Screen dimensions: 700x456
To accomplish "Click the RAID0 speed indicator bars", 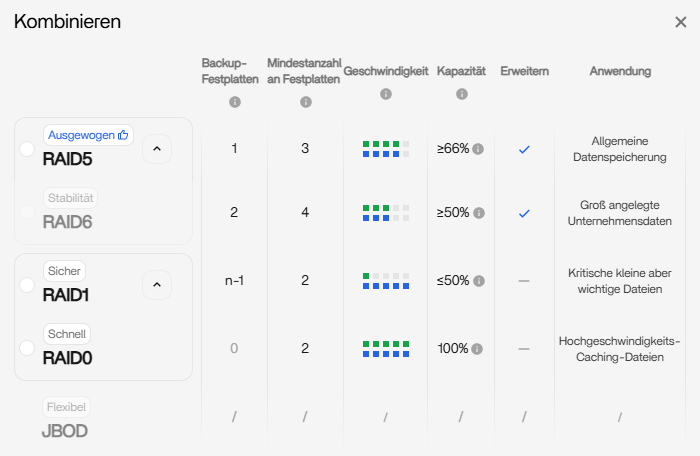I will point(385,349).
